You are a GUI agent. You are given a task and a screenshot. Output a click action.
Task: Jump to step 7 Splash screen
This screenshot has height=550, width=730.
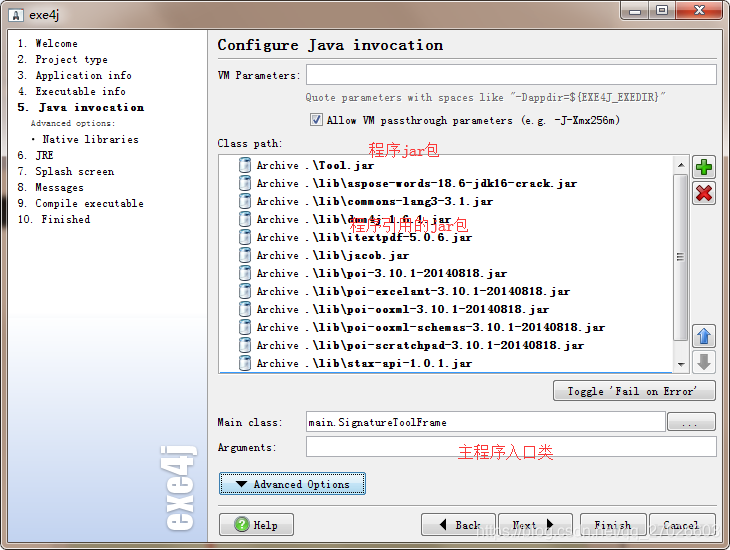66,171
